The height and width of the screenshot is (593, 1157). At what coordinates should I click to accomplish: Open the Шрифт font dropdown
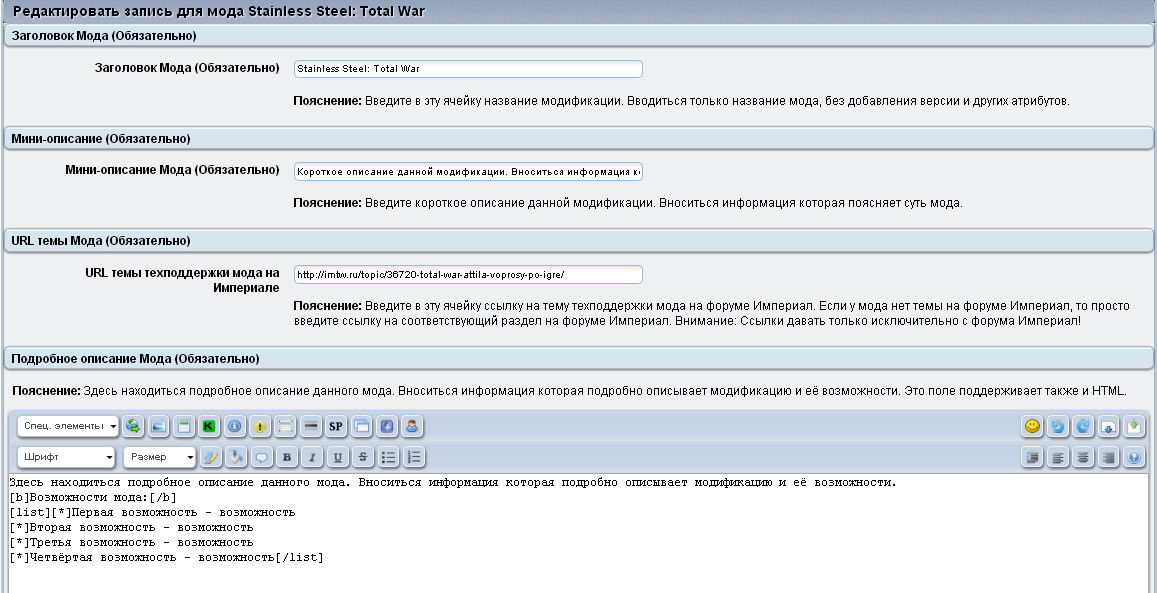coord(66,457)
